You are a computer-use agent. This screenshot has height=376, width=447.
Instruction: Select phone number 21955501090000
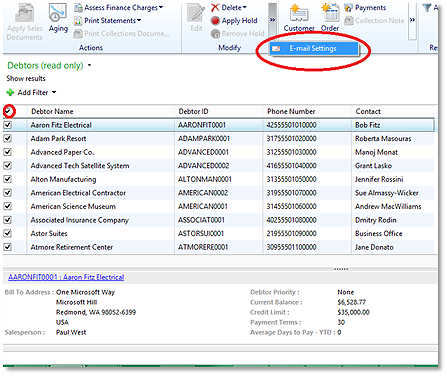(291, 234)
